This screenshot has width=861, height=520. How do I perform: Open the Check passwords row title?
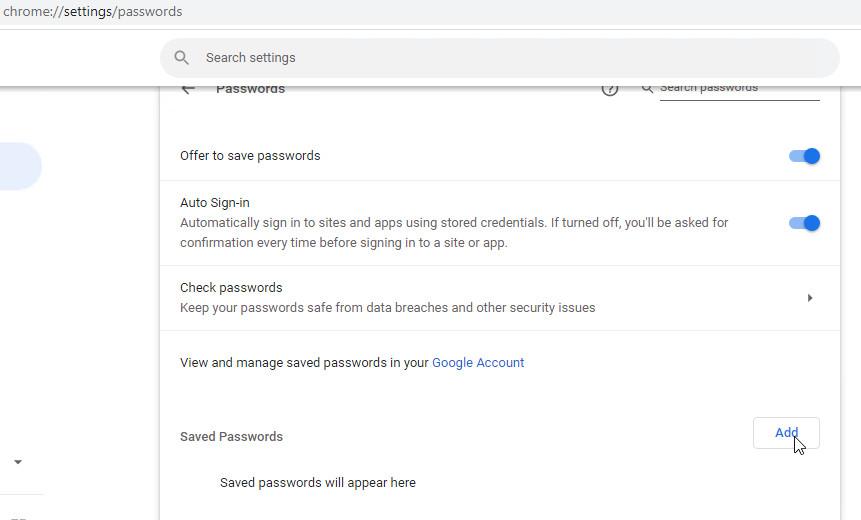click(231, 287)
